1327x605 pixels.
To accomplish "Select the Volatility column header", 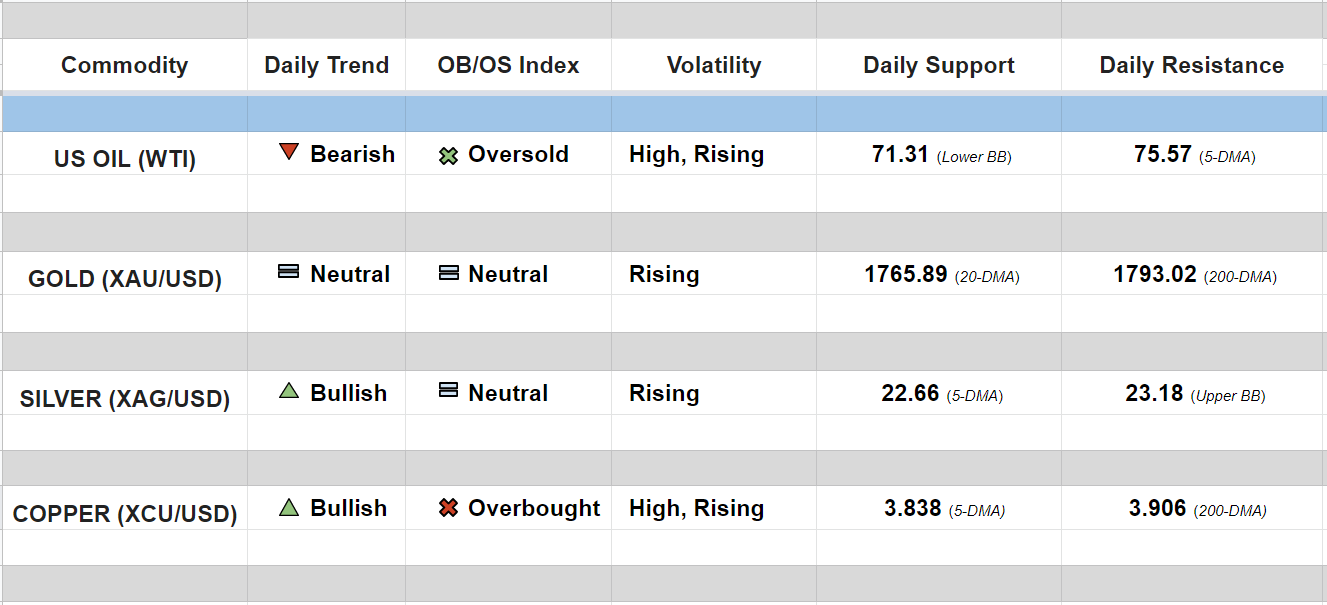I will 713,66.
